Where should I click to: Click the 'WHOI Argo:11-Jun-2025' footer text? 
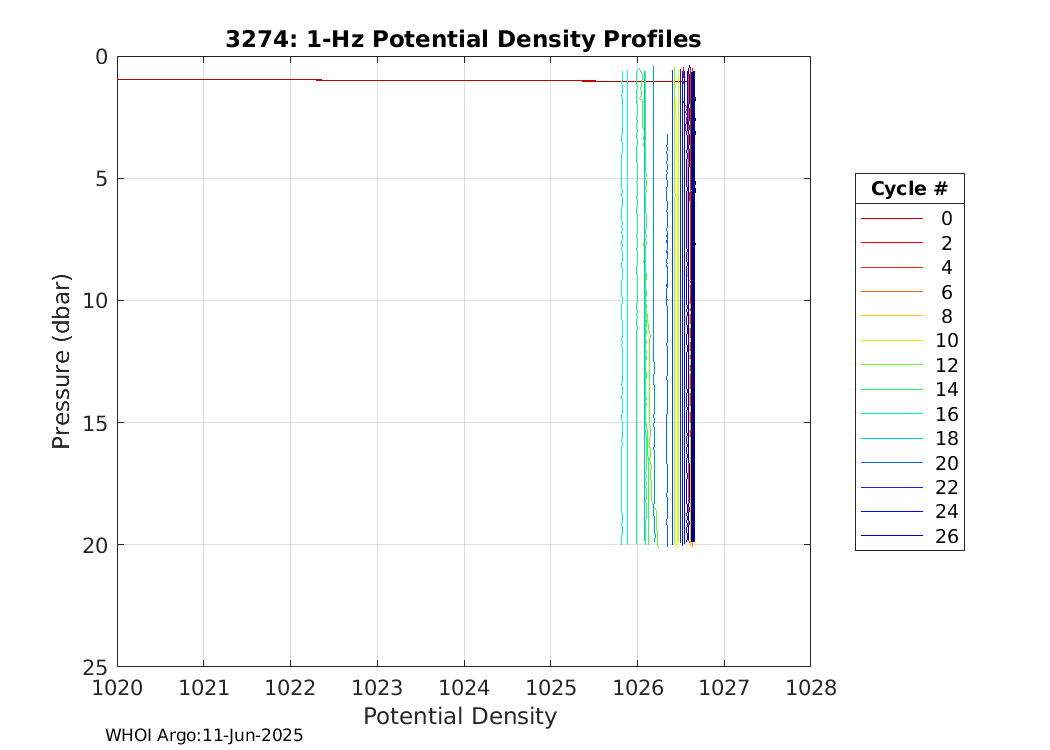(204, 735)
